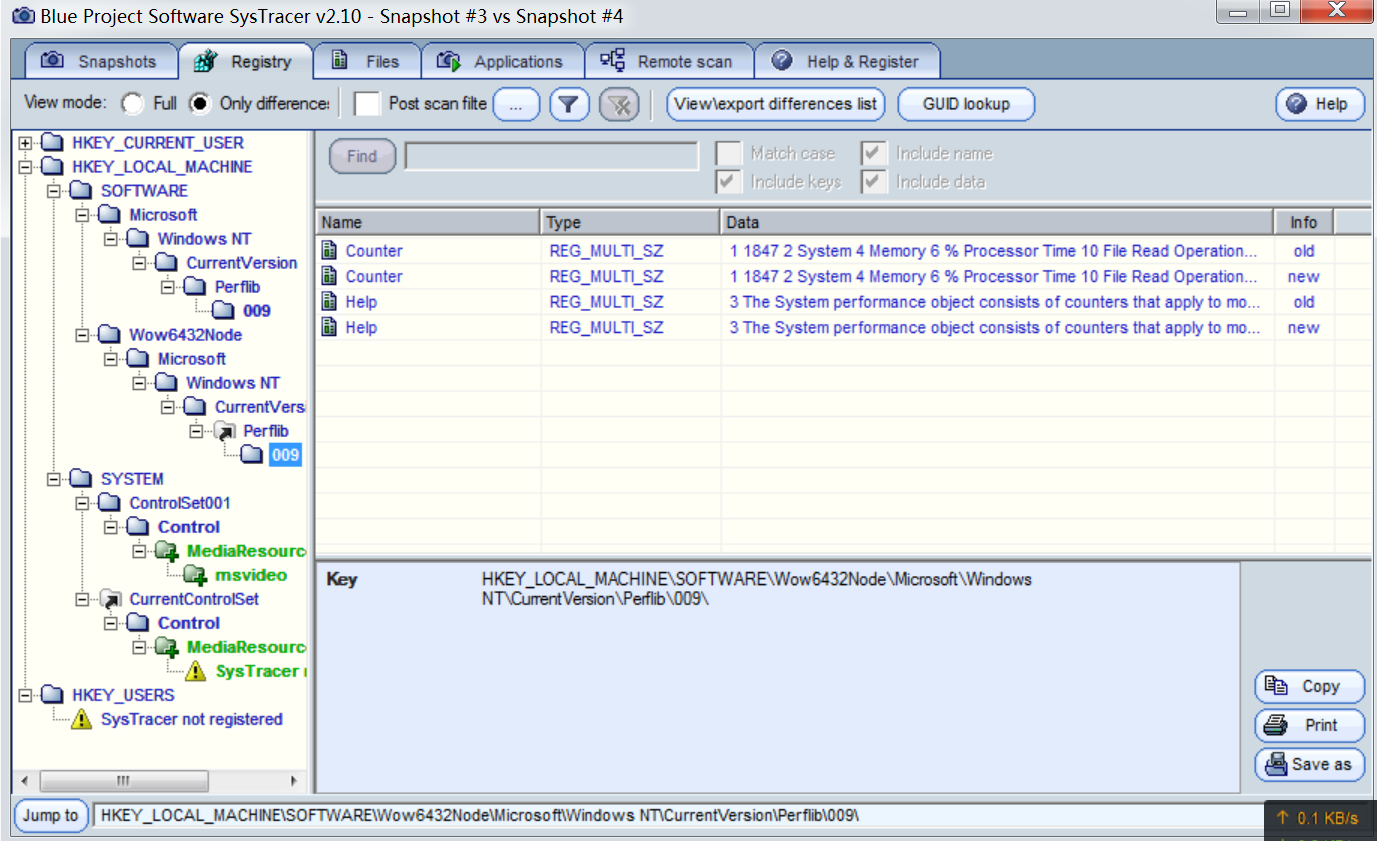This screenshot has height=841, width=1377.
Task: Click the Snapshots tab camera icon
Action: (x=53, y=61)
